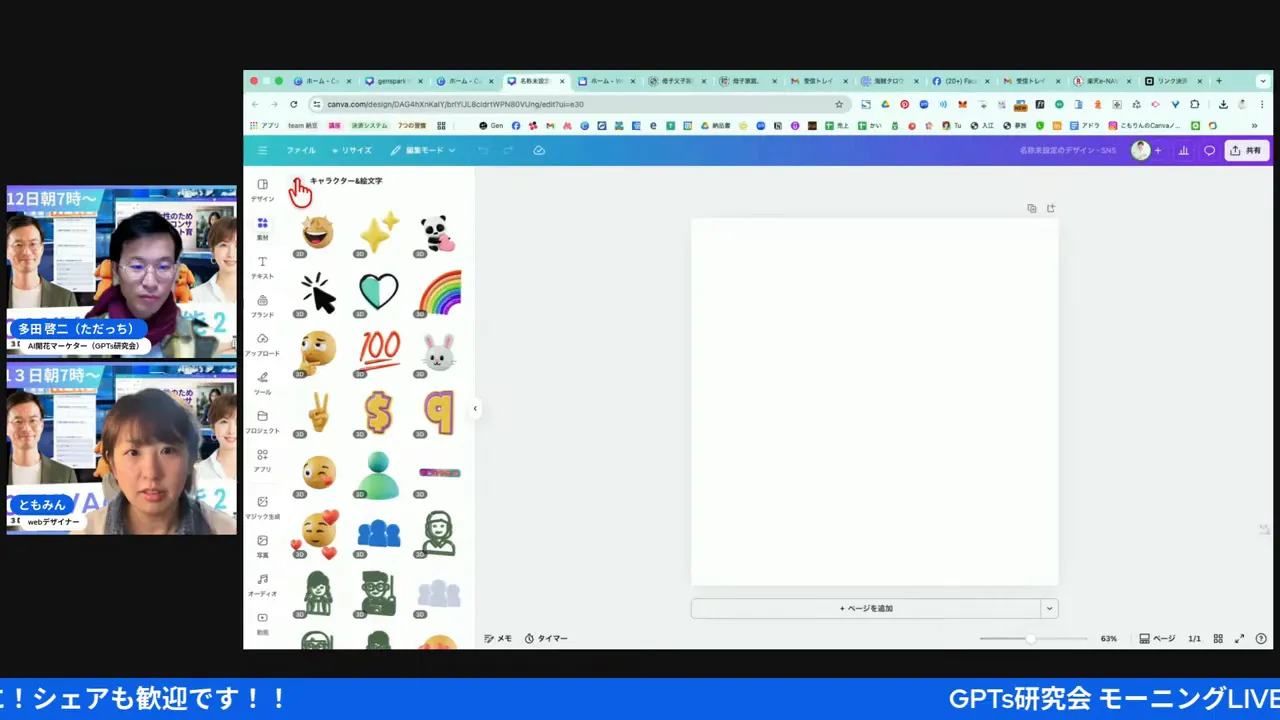
Task: Insert the black cursor click sticker
Action: 319,293
